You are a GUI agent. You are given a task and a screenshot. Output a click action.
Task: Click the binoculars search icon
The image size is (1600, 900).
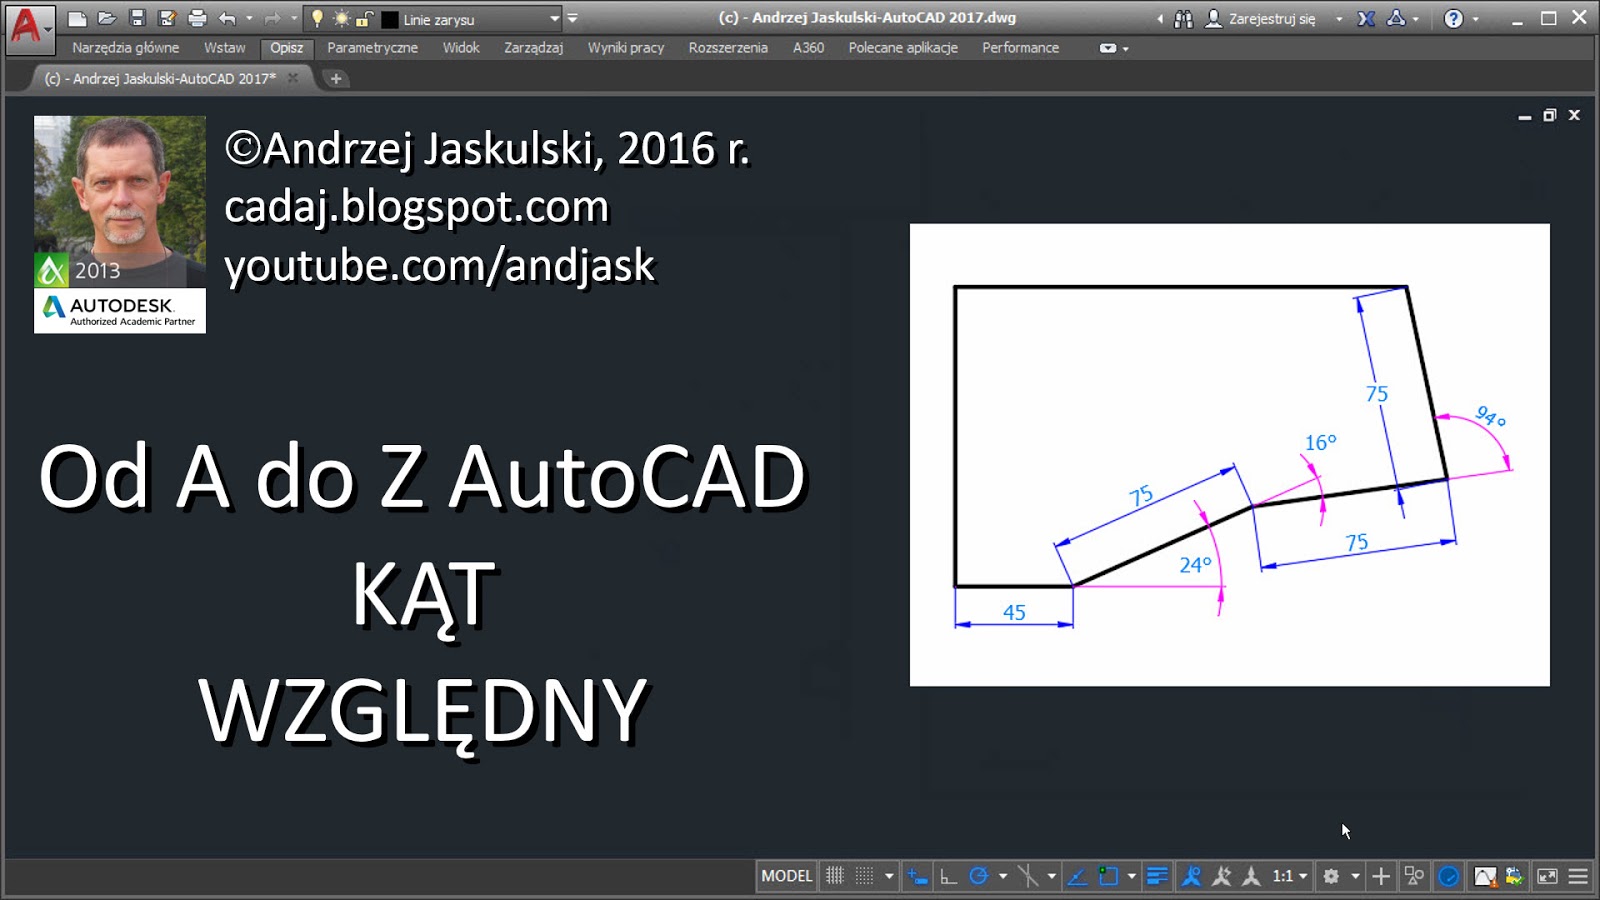point(1184,18)
